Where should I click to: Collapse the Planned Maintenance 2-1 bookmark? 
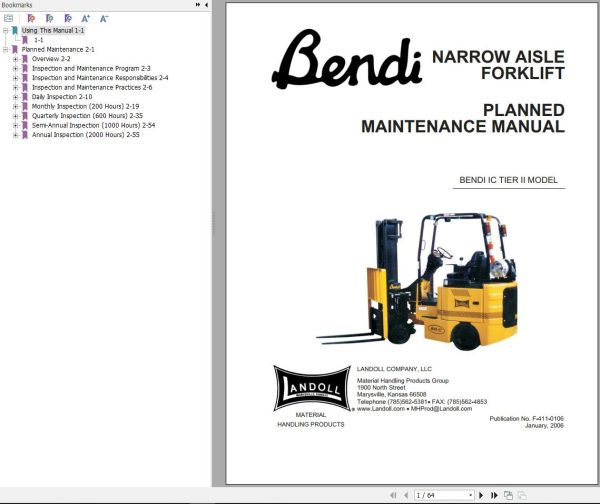pos(5,49)
